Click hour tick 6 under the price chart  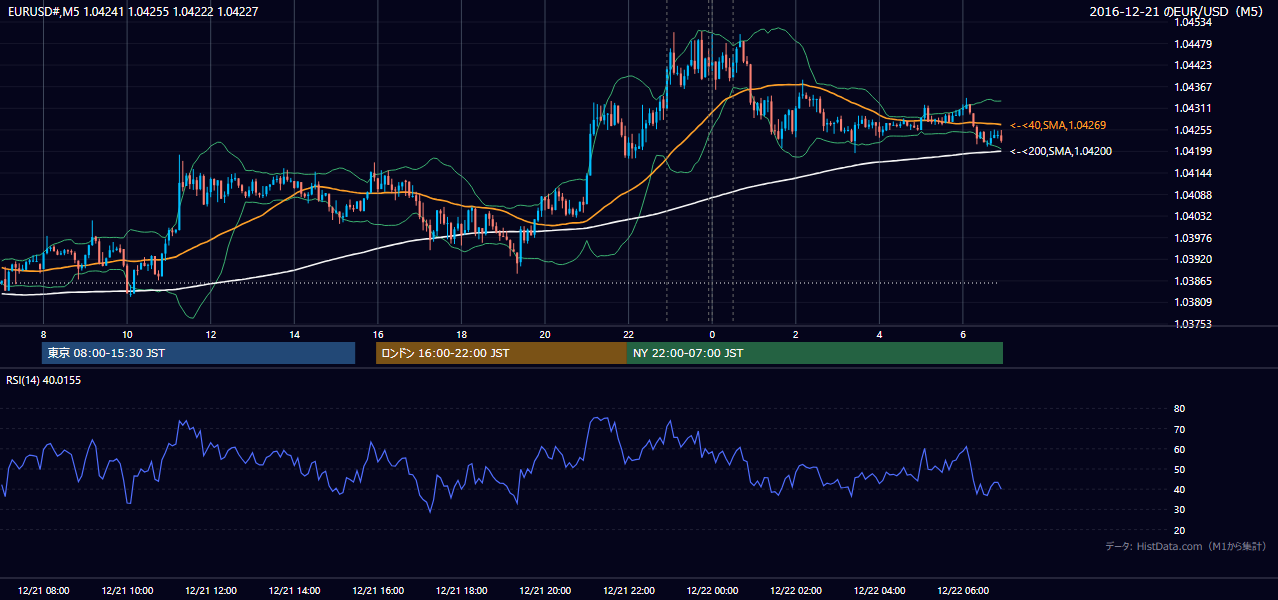[x=963, y=334]
